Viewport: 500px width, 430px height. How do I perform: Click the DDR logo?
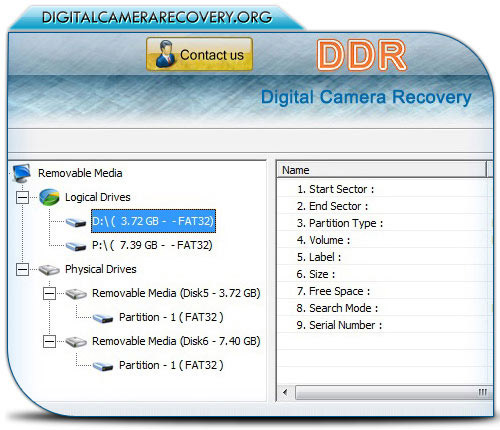pyautogui.click(x=362, y=55)
